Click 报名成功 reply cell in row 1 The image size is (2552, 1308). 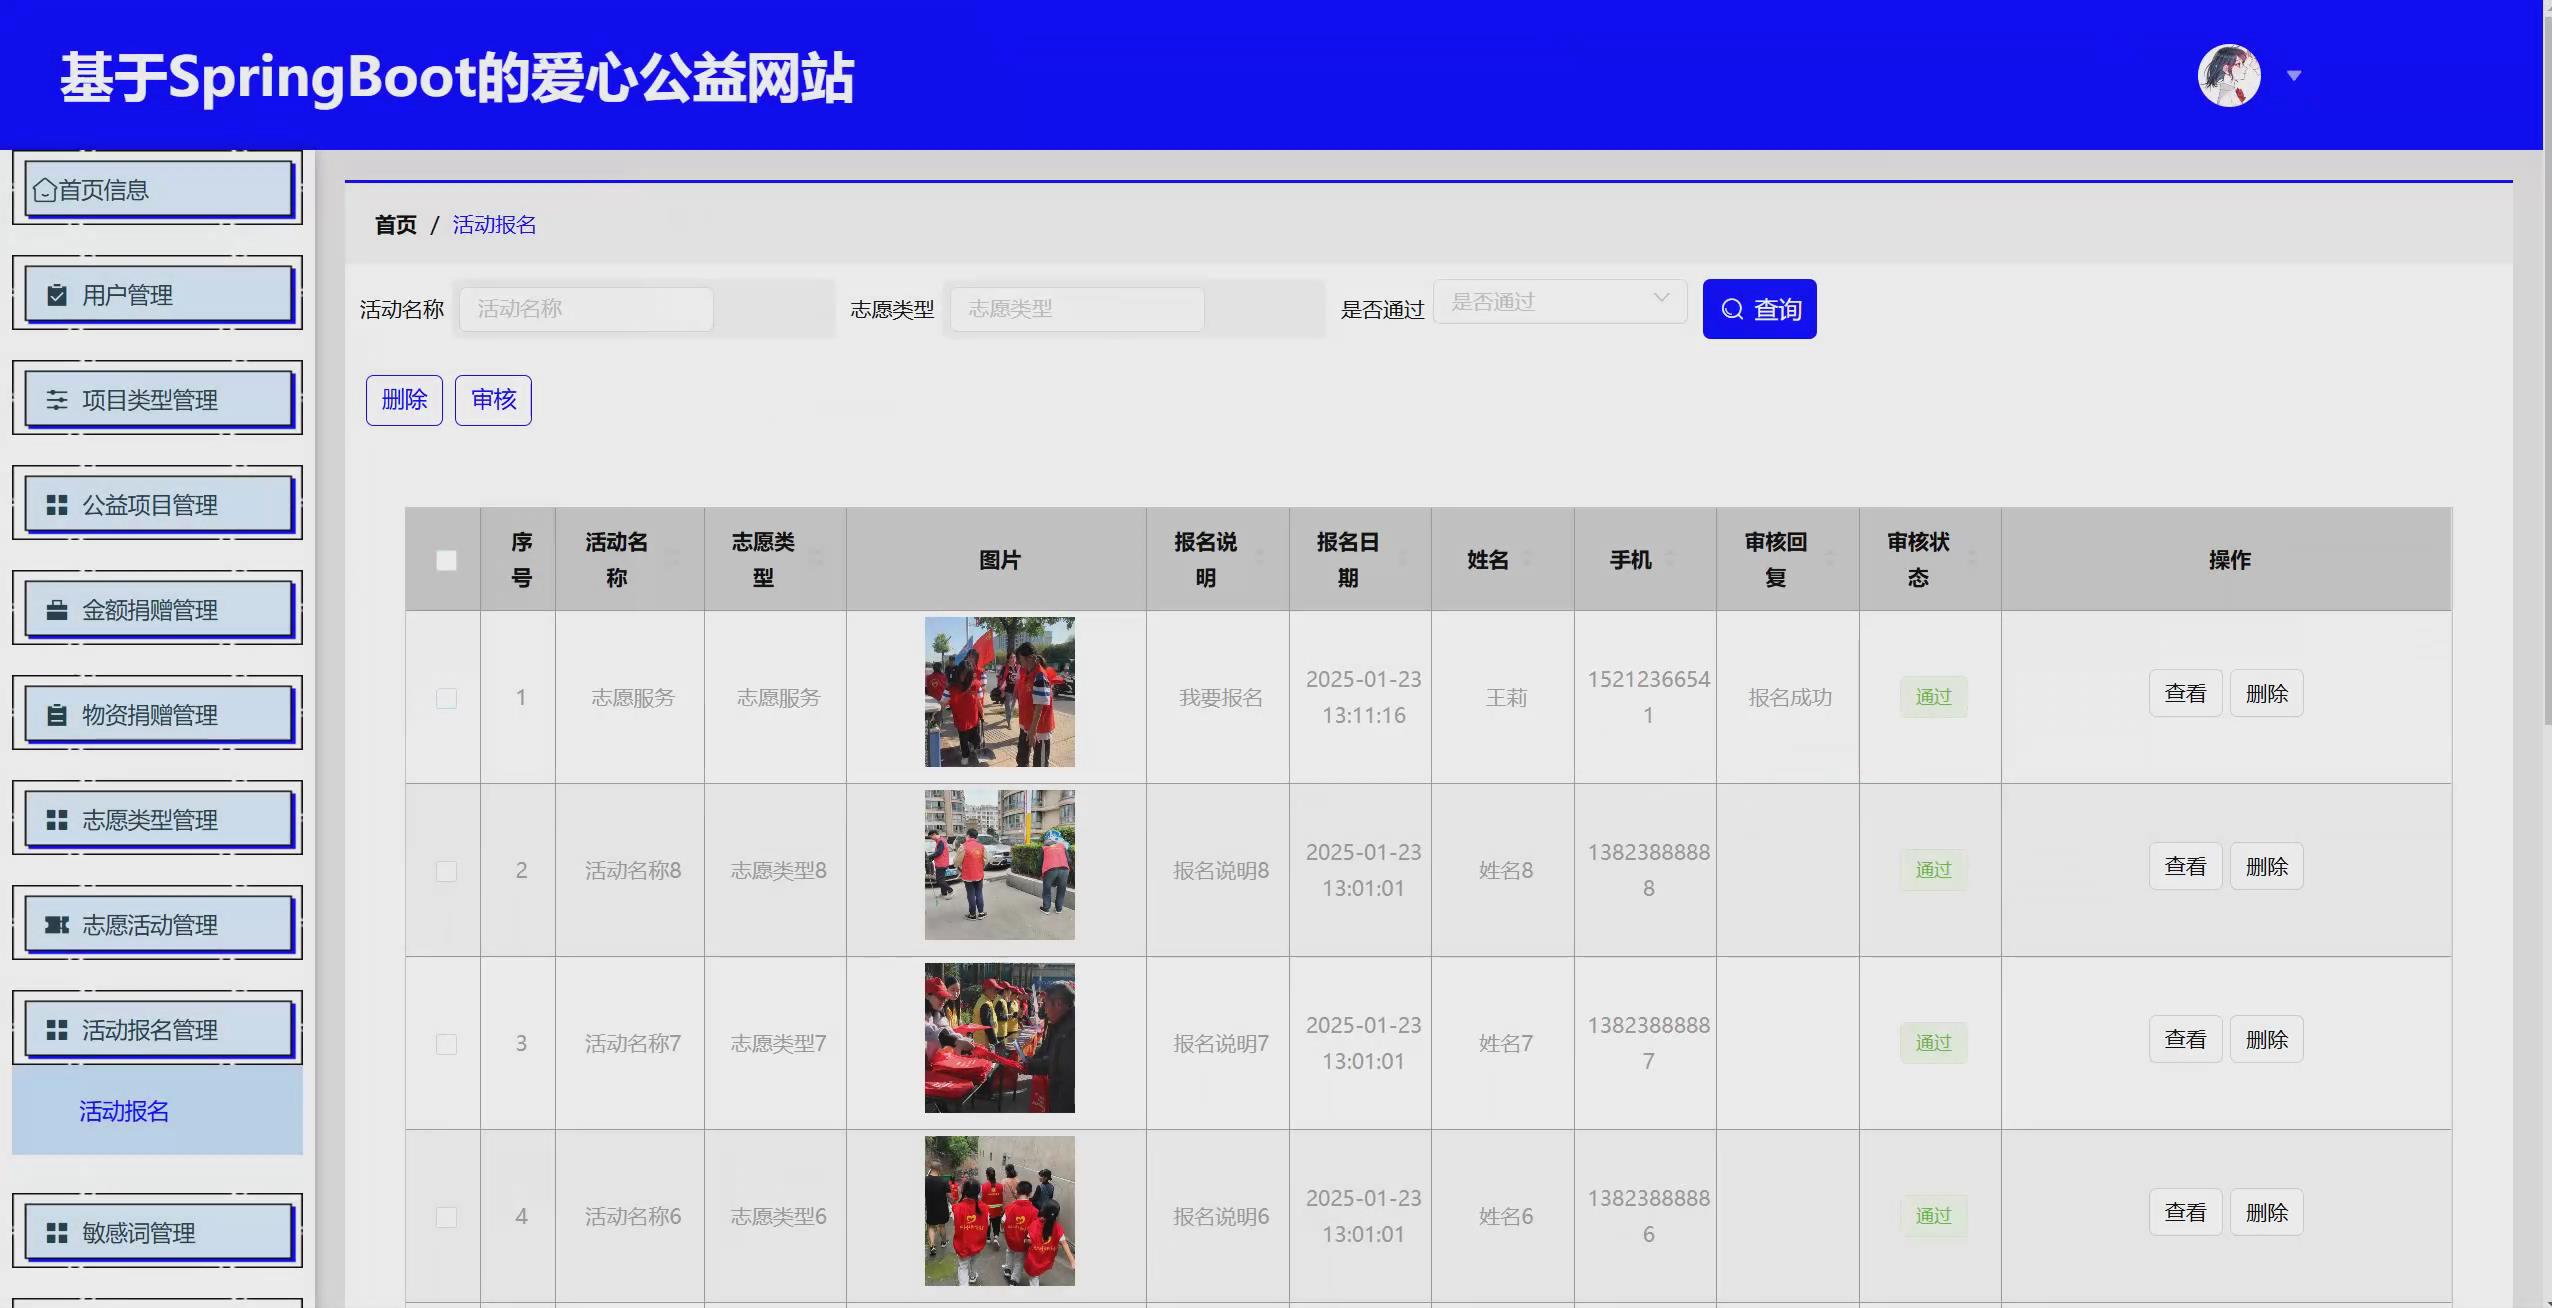pos(1790,698)
